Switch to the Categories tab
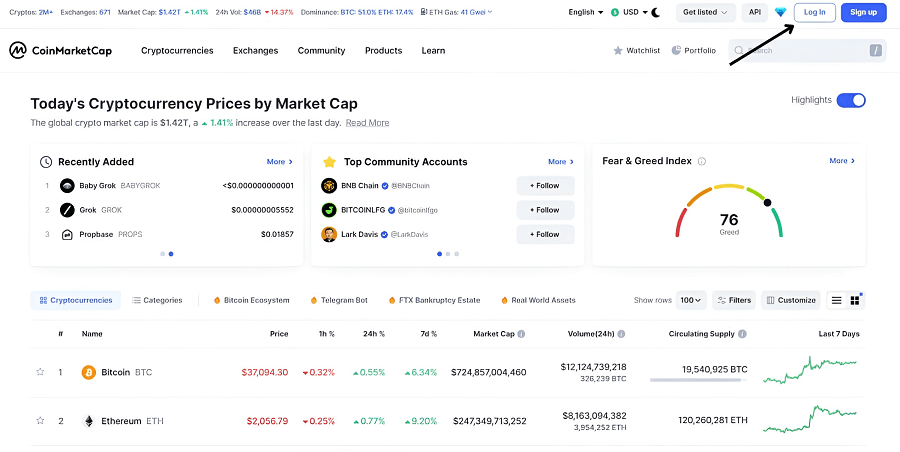 tap(157, 300)
